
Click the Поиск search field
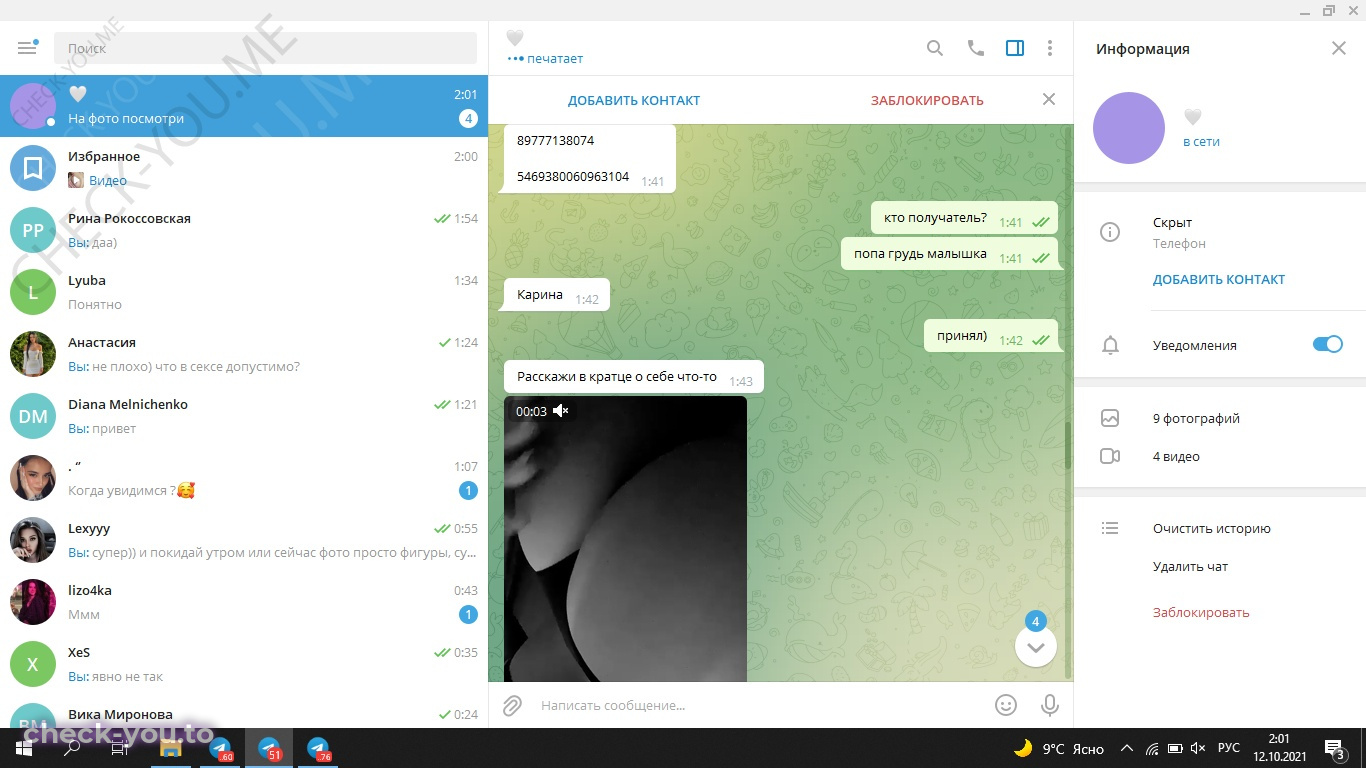265,48
